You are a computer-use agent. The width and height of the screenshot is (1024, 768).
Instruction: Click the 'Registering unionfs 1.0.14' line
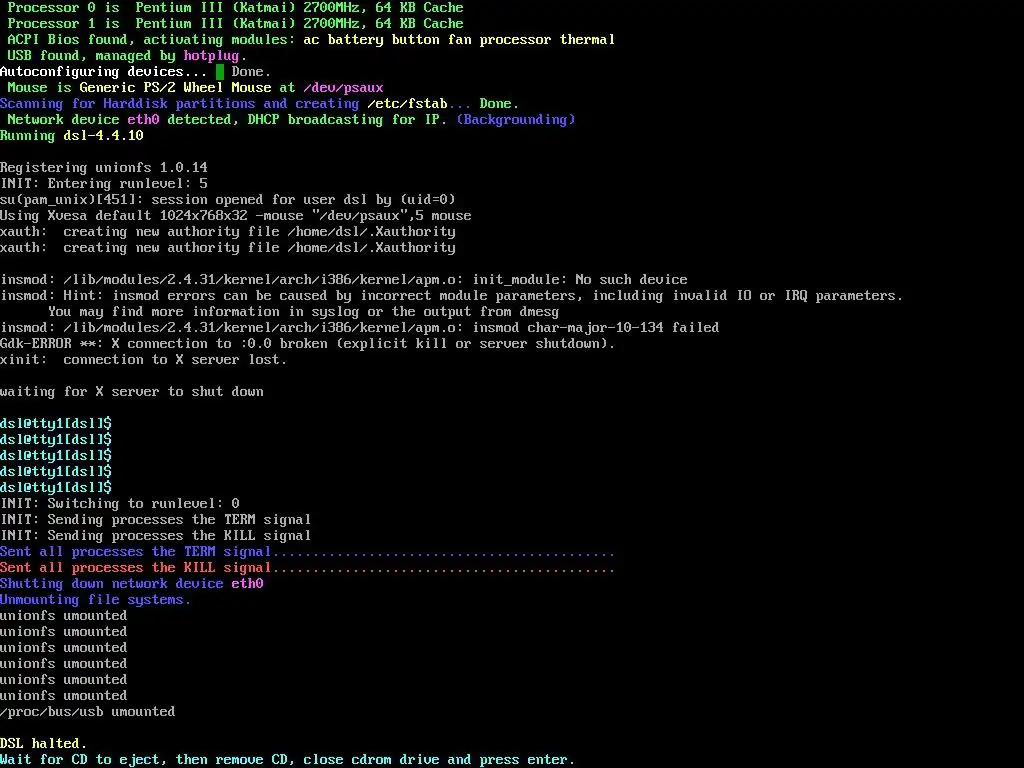click(104, 168)
